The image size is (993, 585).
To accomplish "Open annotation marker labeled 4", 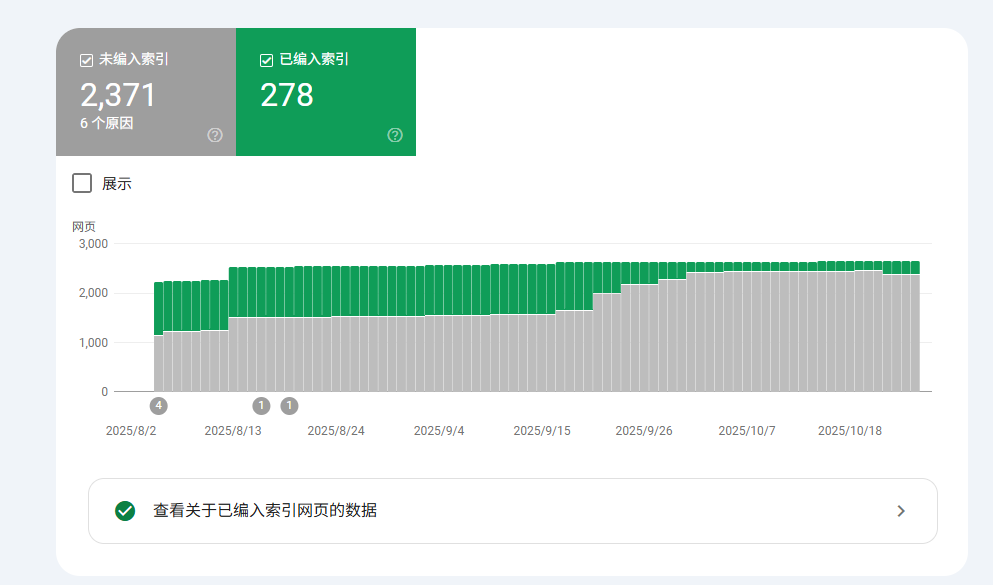I will click(158, 405).
